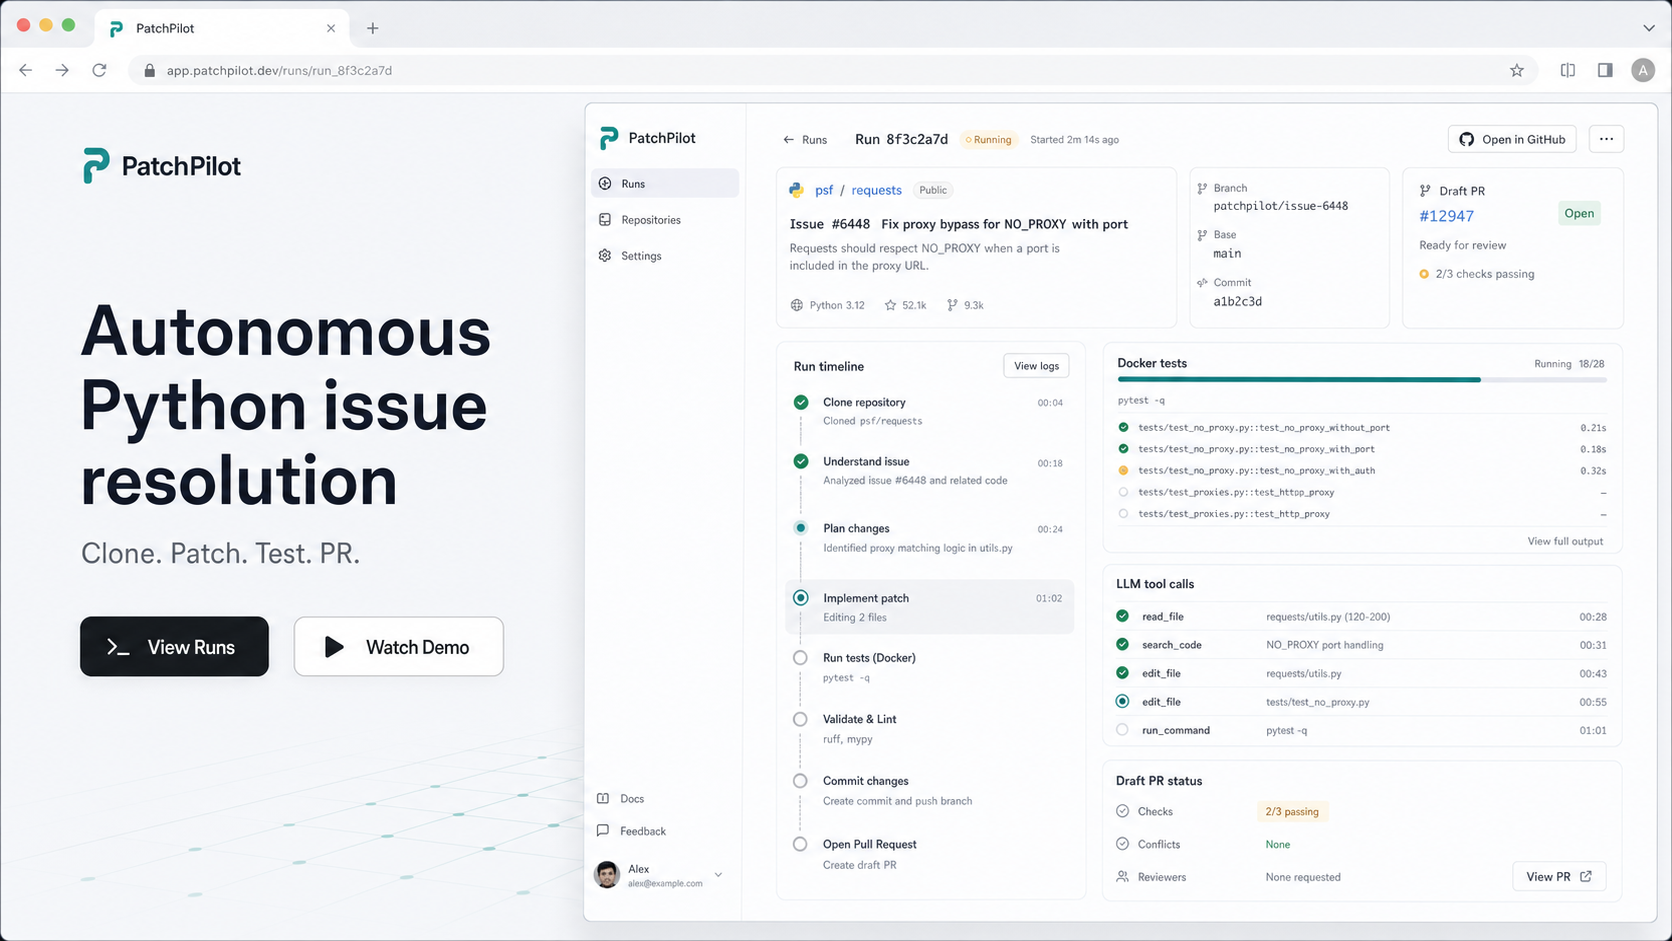Image resolution: width=1672 pixels, height=941 pixels.
Task: Click the Docker tests progress bar
Action: coord(1362,380)
